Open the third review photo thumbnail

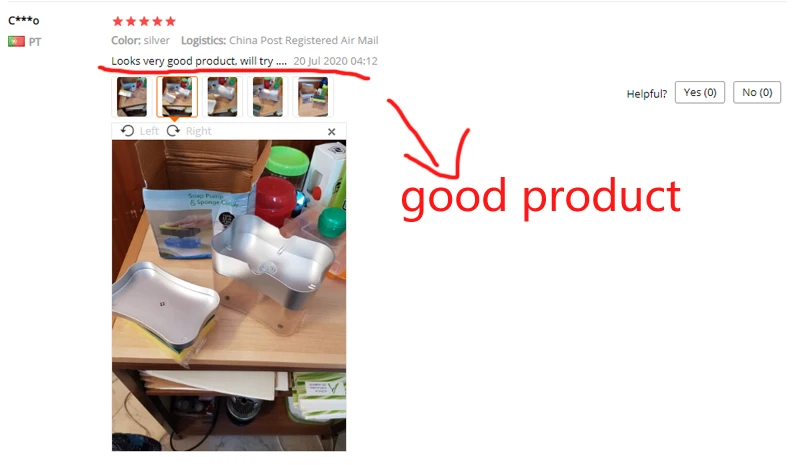click(222, 96)
